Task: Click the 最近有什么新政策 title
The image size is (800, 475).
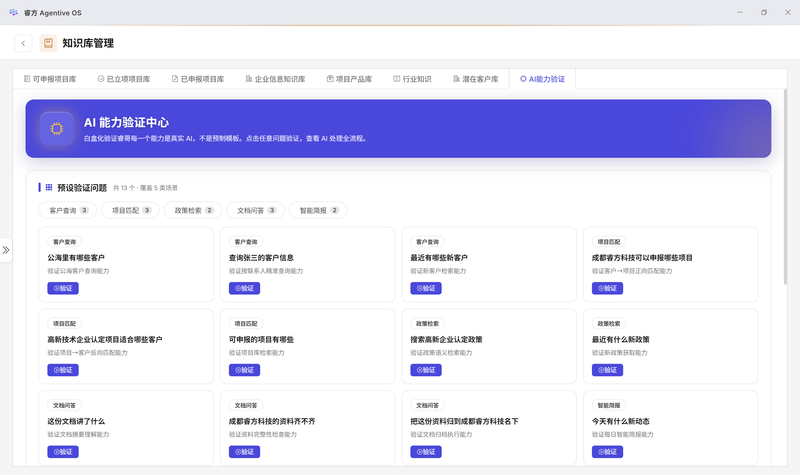Action: pyautogui.click(x=620, y=339)
